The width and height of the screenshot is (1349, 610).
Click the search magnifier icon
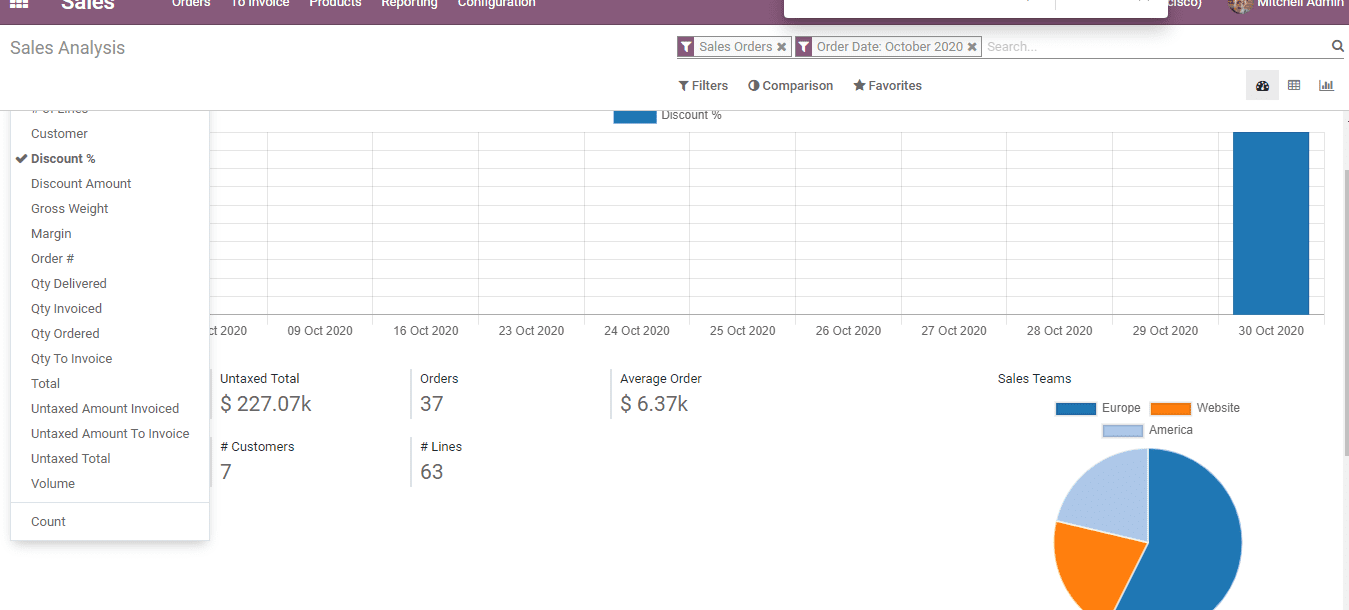point(1337,45)
